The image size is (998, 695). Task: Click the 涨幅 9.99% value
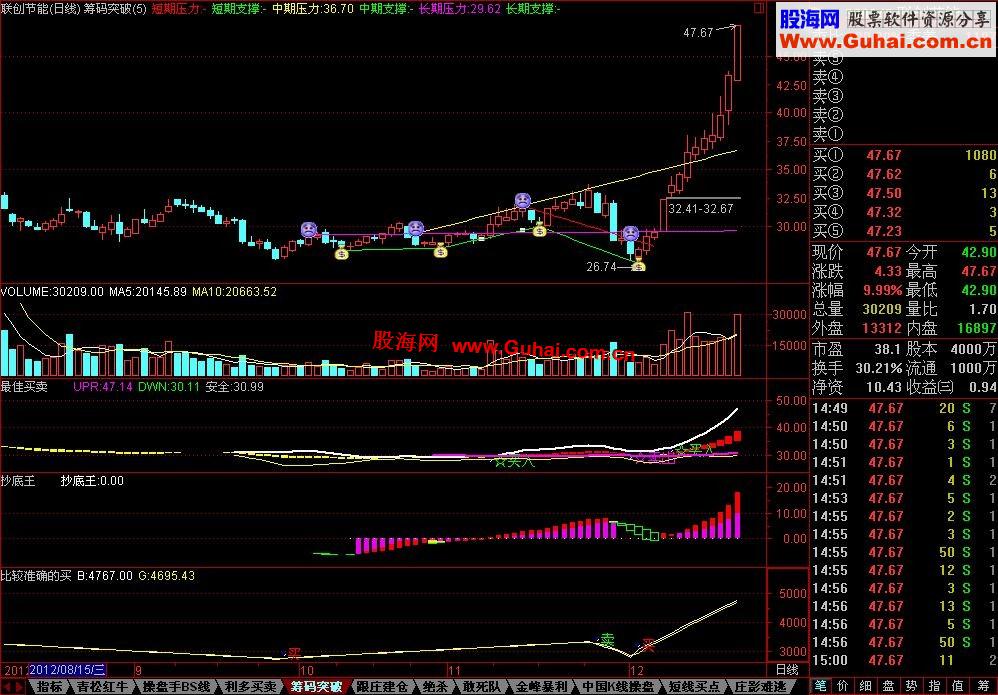(x=883, y=290)
